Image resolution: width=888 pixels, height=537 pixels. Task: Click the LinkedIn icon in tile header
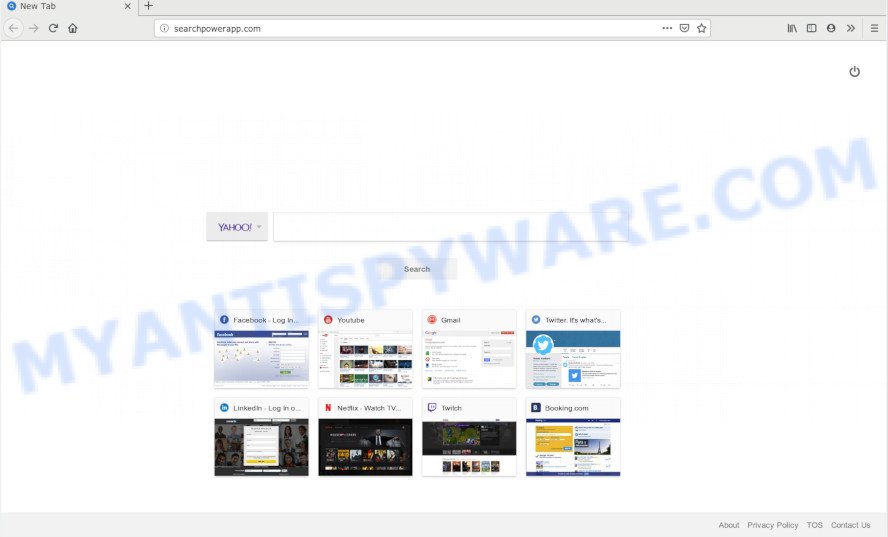[224, 408]
